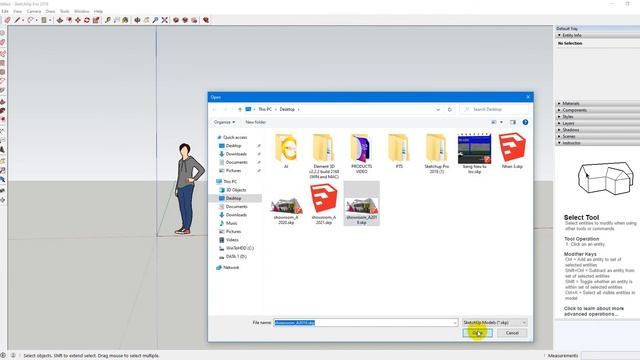The image size is (640, 360).
Task: Select the Paint Bucket tool
Action: 125,20
